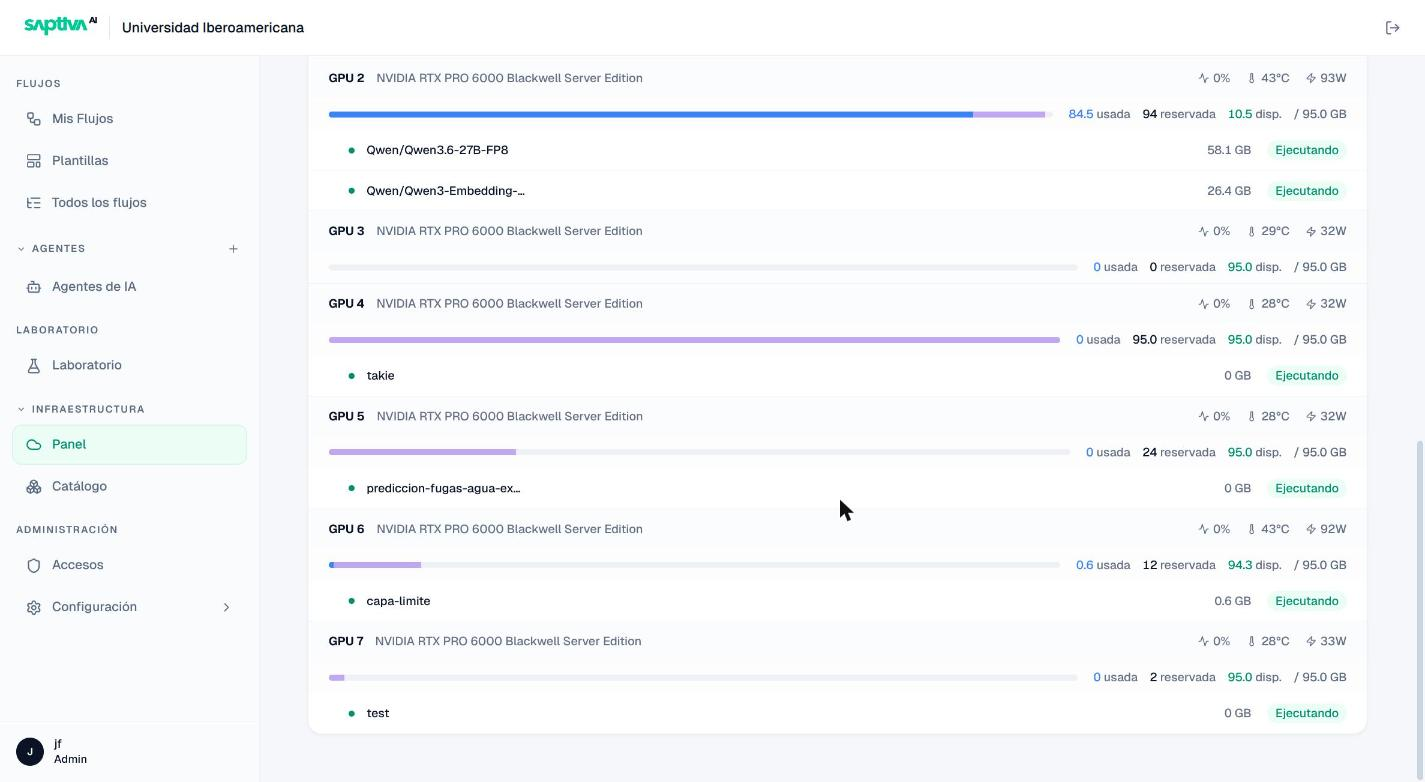Open Accesos administration page
The image size is (1425, 782).
point(129,566)
